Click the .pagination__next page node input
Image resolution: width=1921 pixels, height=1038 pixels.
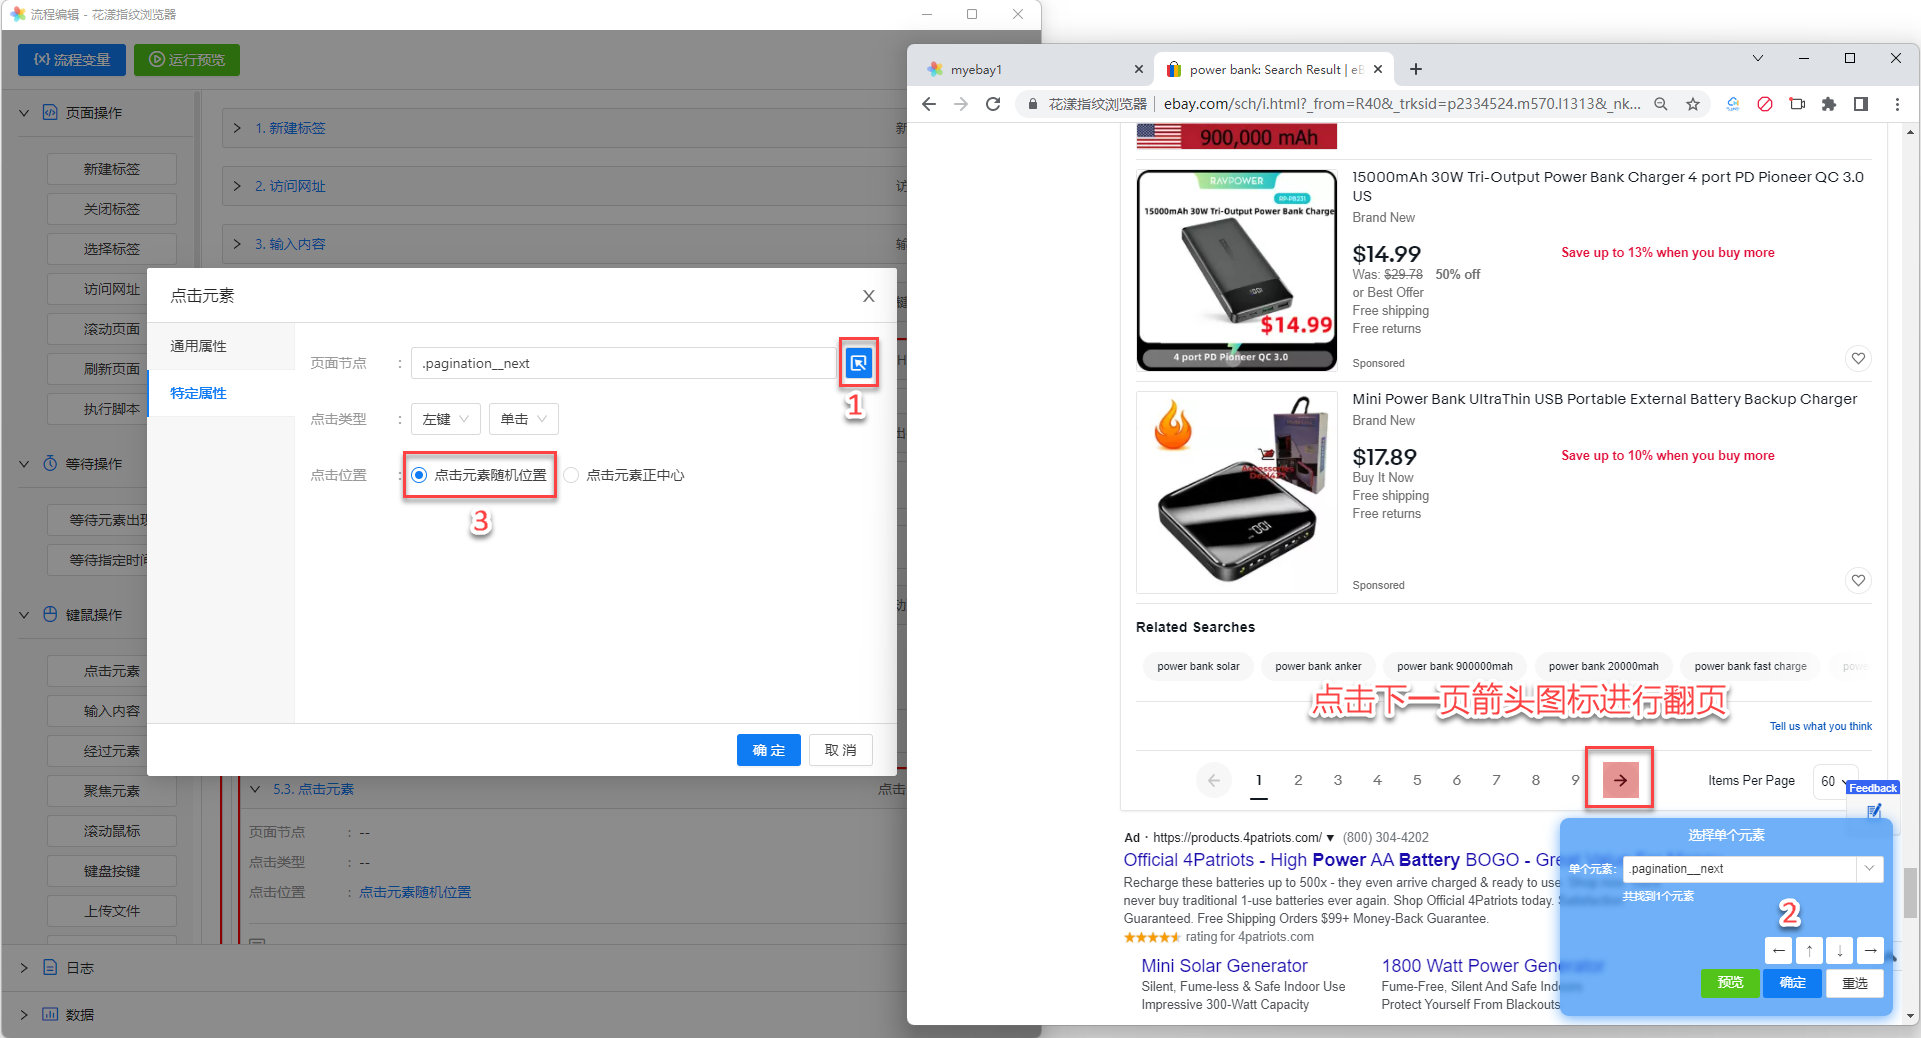(623, 363)
